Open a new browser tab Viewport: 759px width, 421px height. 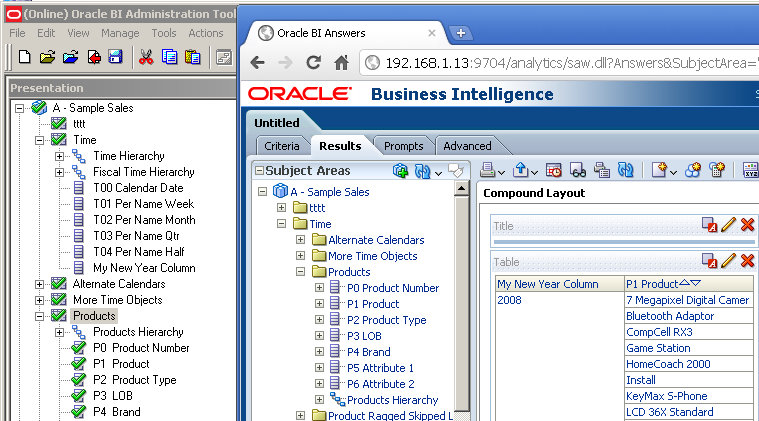pyautogui.click(x=461, y=33)
